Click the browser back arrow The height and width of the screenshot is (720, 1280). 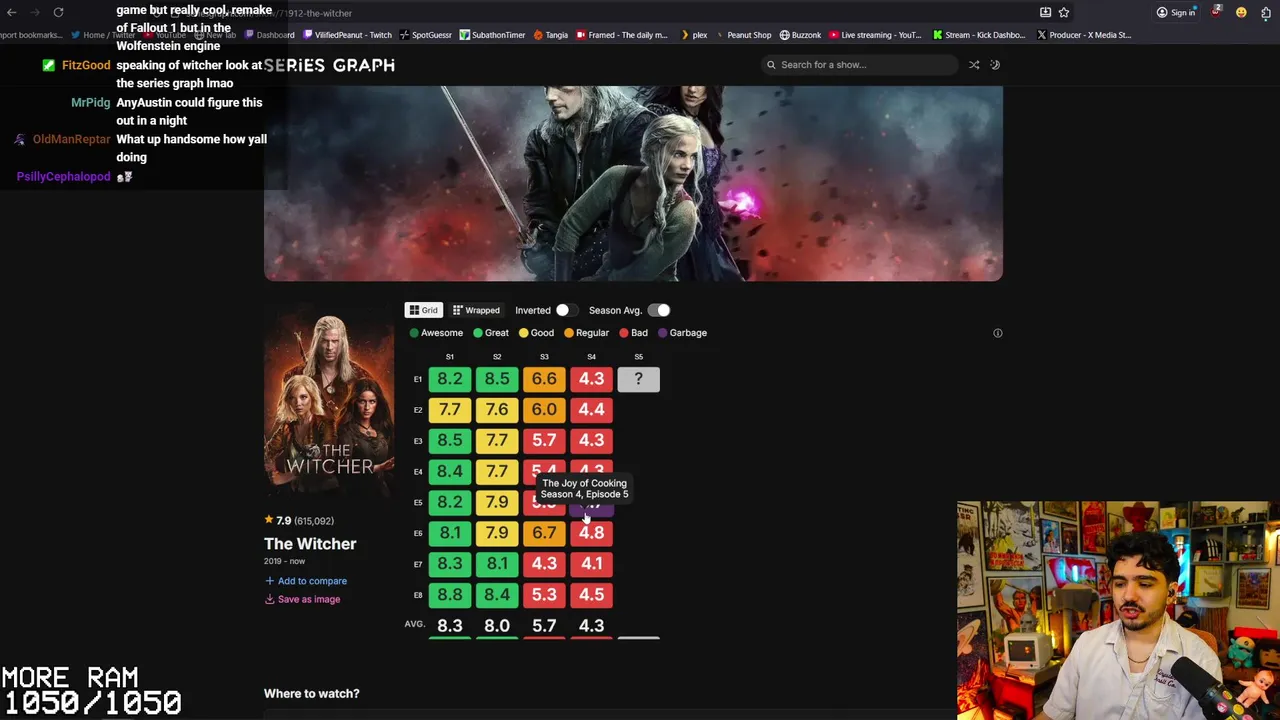11,12
